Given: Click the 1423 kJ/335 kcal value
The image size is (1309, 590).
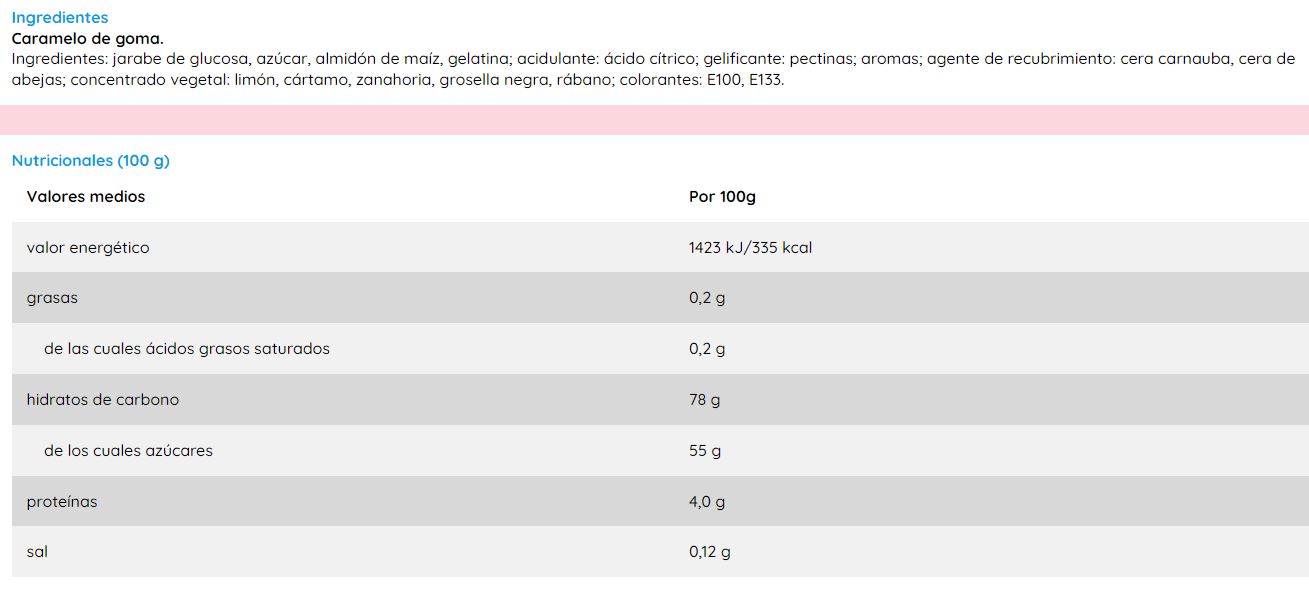Looking at the screenshot, I should (750, 248).
